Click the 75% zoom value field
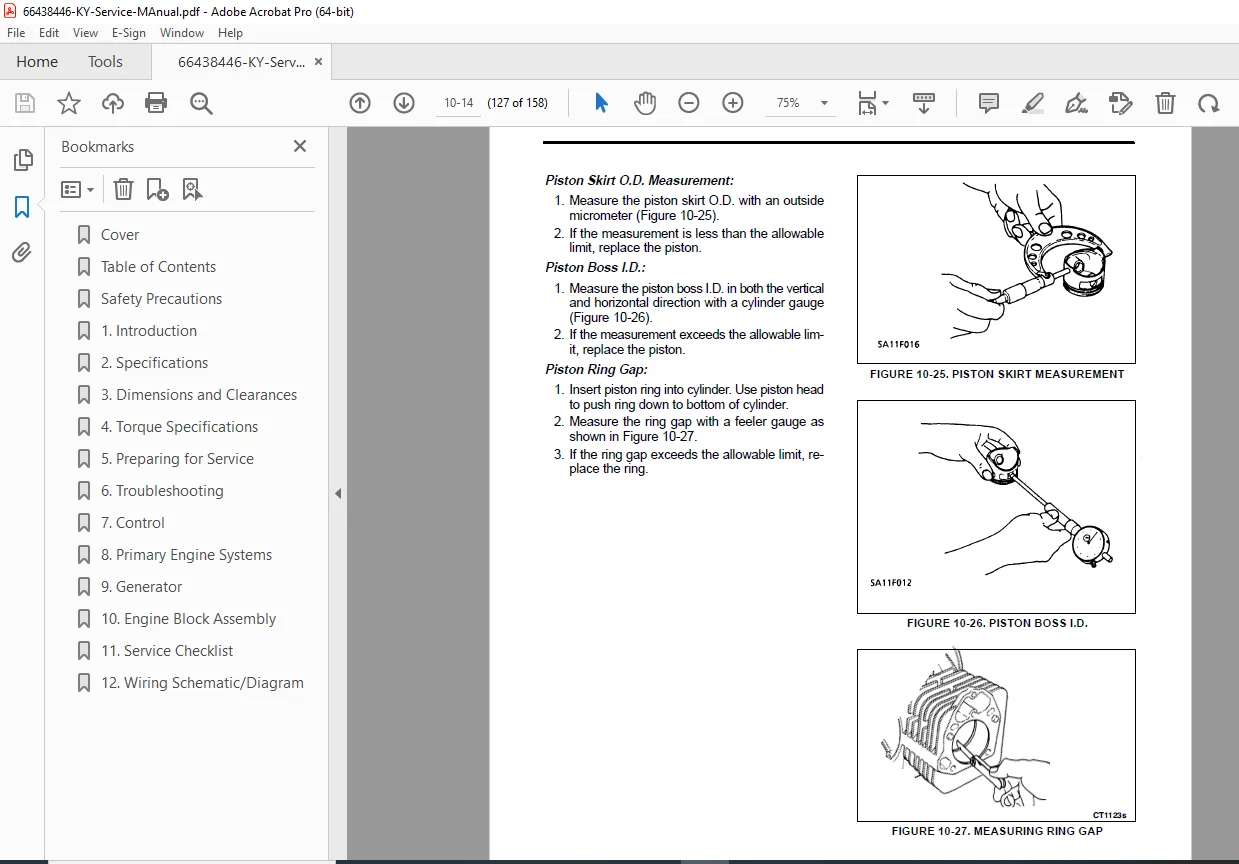 click(788, 103)
